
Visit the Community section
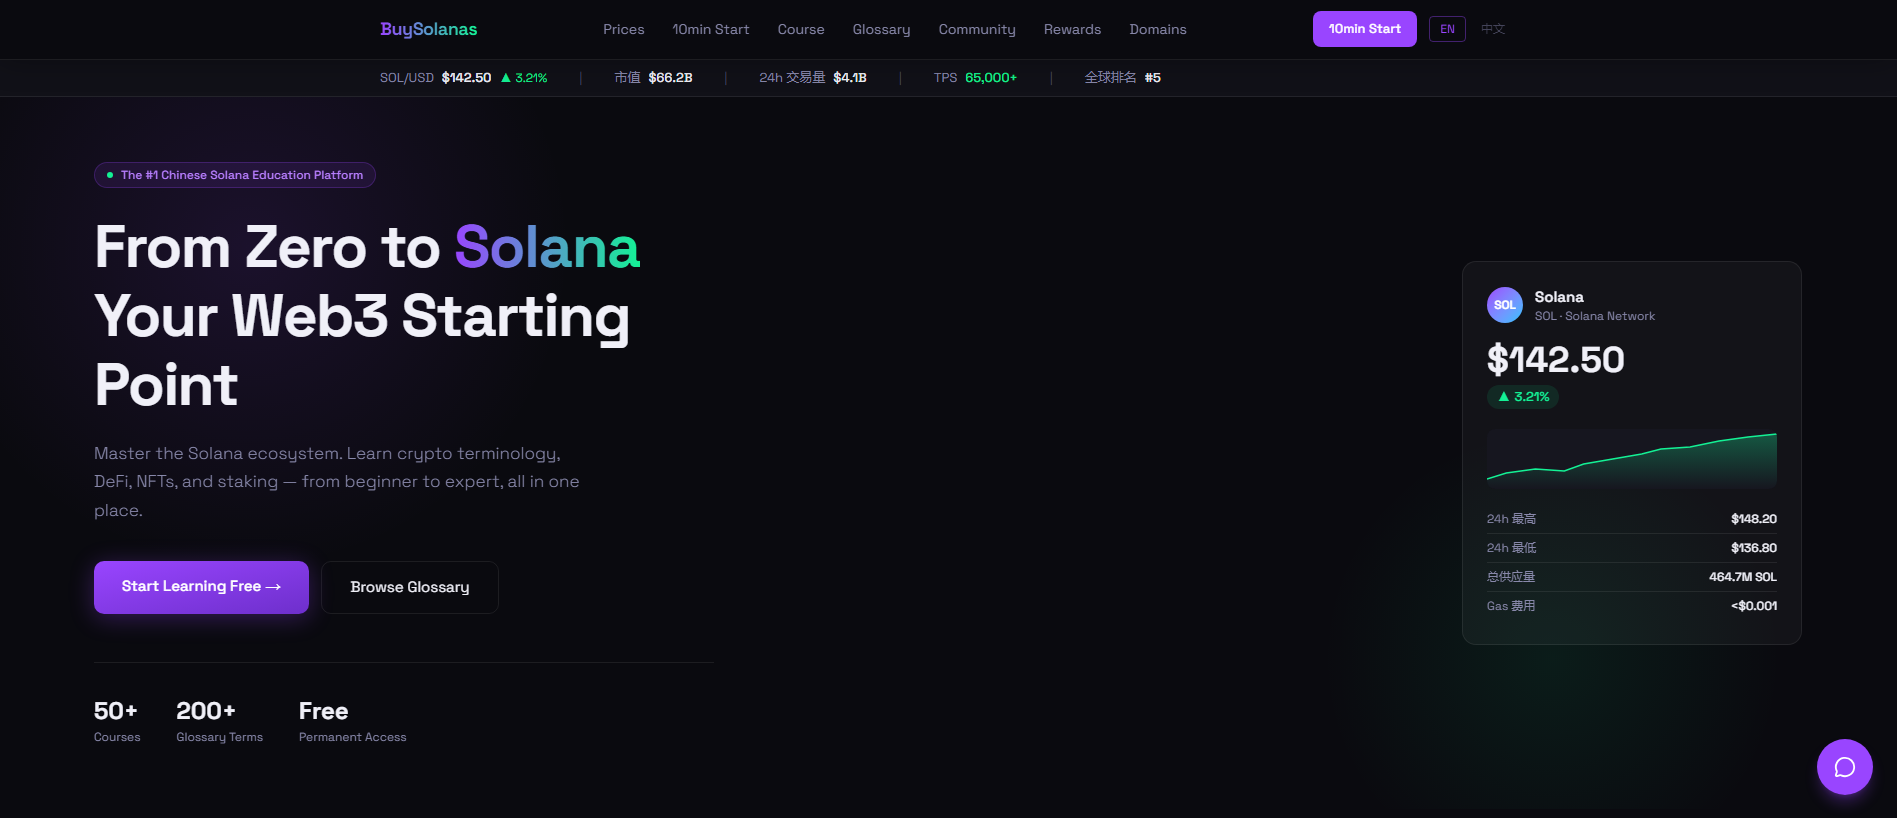coord(977,29)
